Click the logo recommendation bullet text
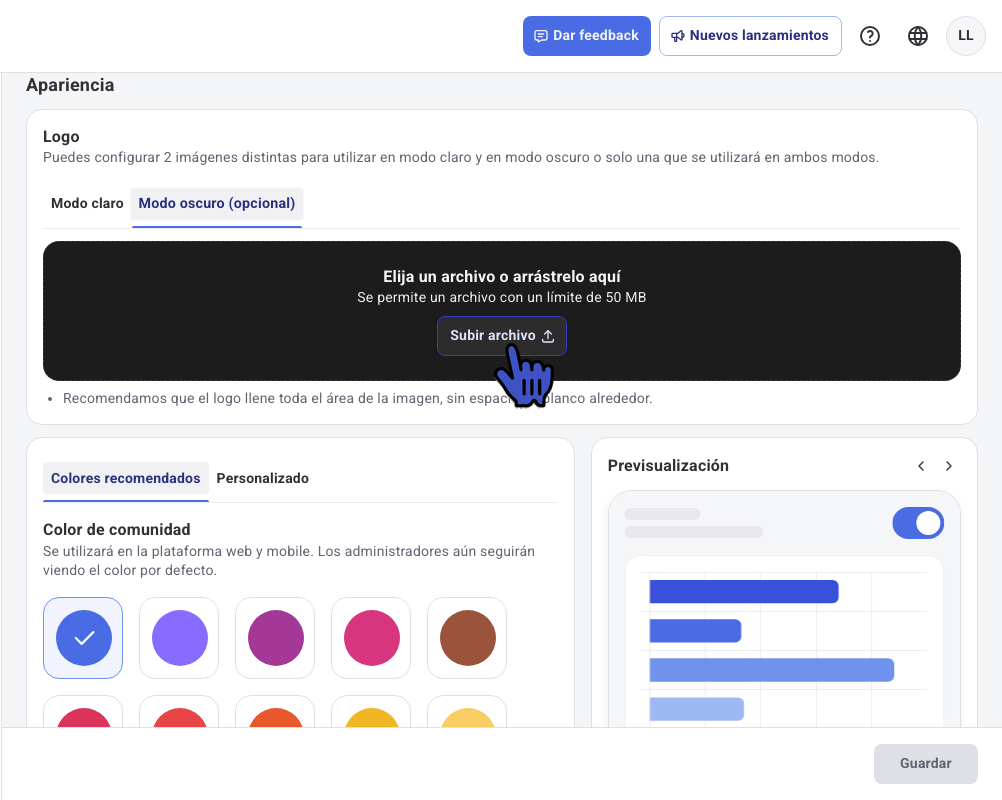Viewport: 1002px width, 800px height. pyautogui.click(x=357, y=399)
